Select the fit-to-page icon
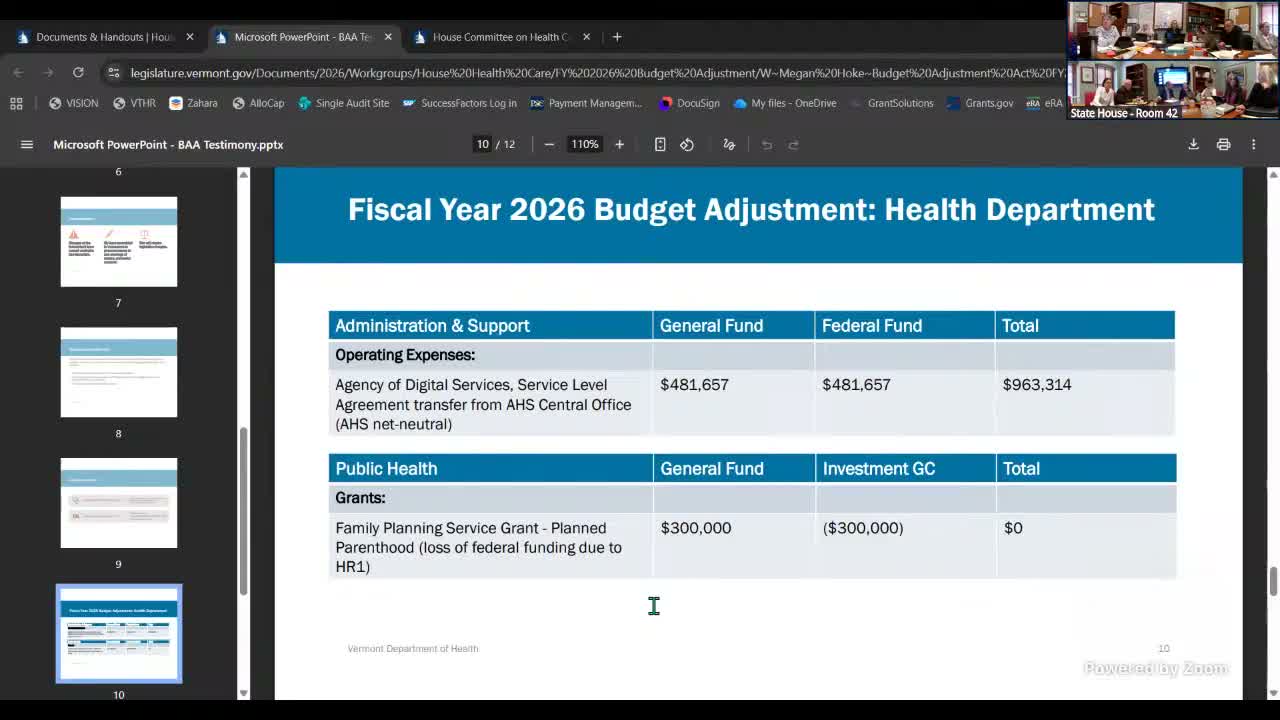1280x720 pixels. click(660, 144)
